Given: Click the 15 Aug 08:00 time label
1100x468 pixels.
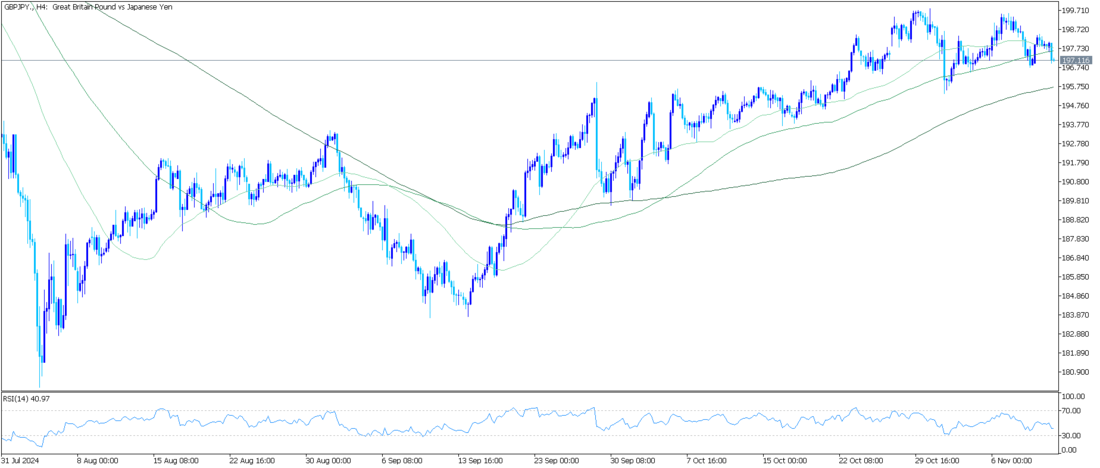Looking at the screenshot, I should click(176, 461).
